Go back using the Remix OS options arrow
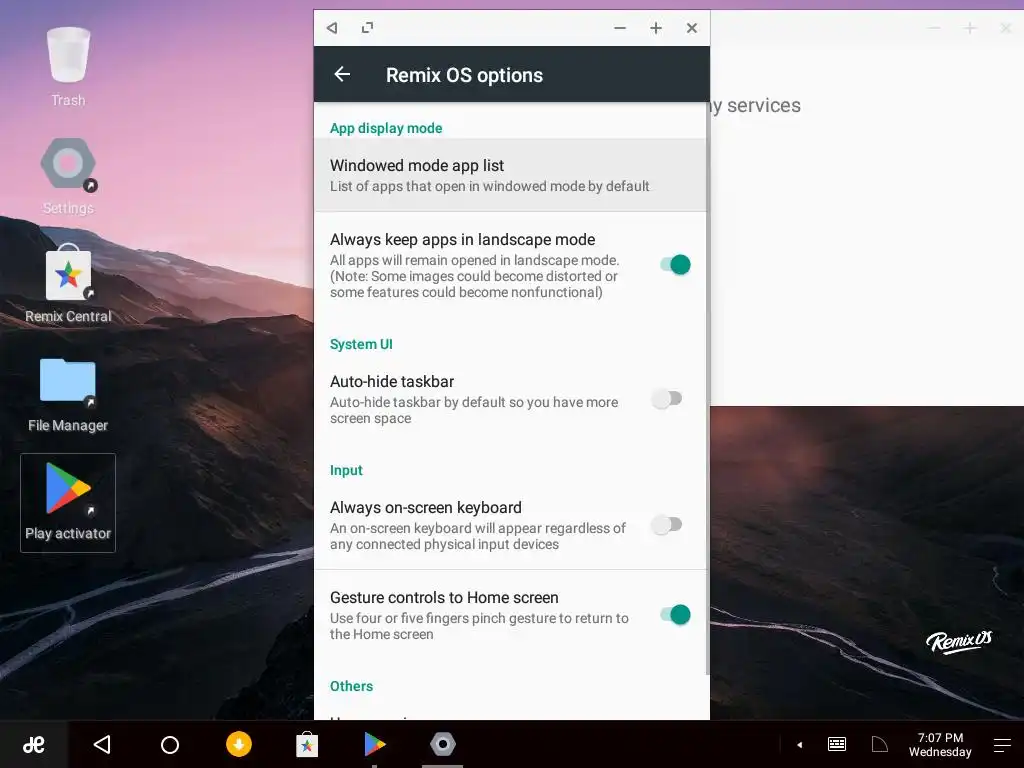This screenshot has height=768, width=1024. click(x=342, y=74)
